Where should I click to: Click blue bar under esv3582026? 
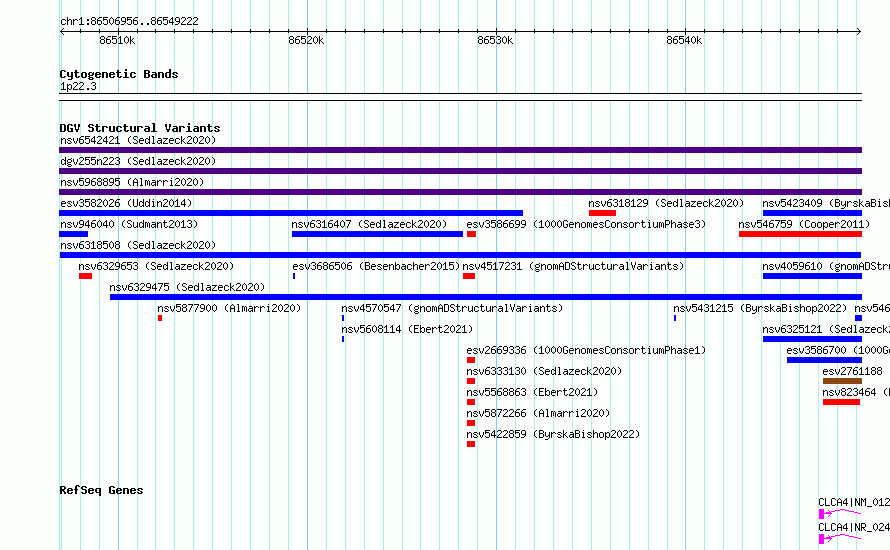tap(291, 213)
